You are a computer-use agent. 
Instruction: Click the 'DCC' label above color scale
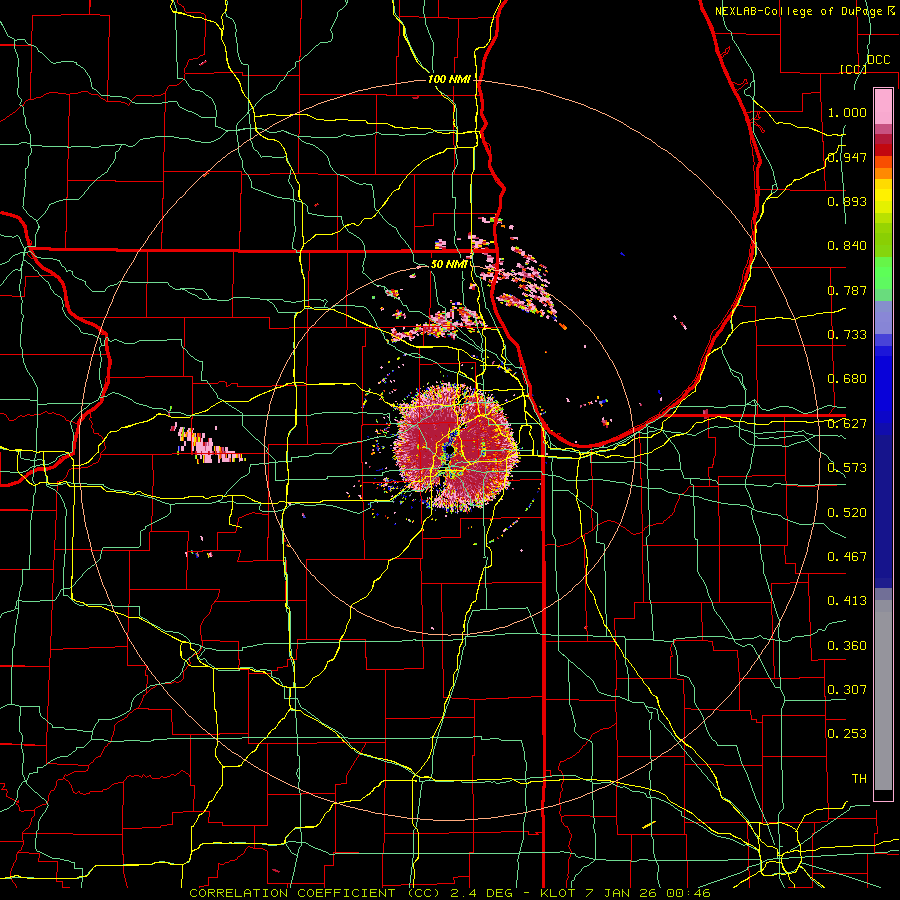tap(878, 60)
